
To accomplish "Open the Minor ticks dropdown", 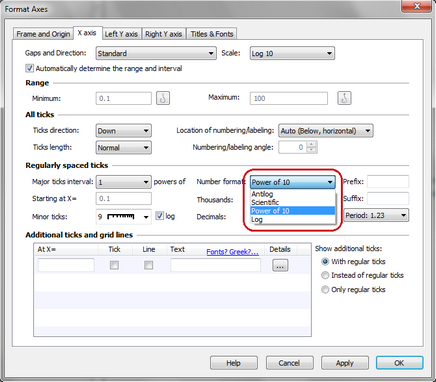I will [x=123, y=217].
